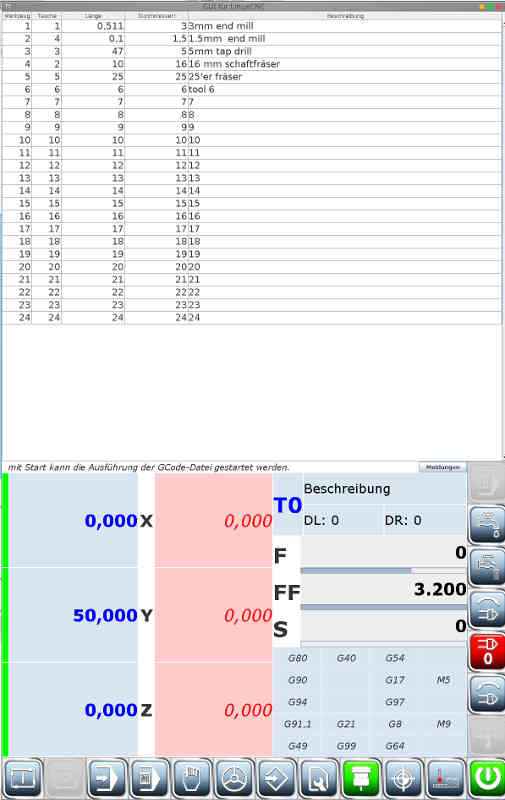Click the red spindle stop button
Image resolution: width=505 pixels, height=800 pixels.
tap(487, 652)
